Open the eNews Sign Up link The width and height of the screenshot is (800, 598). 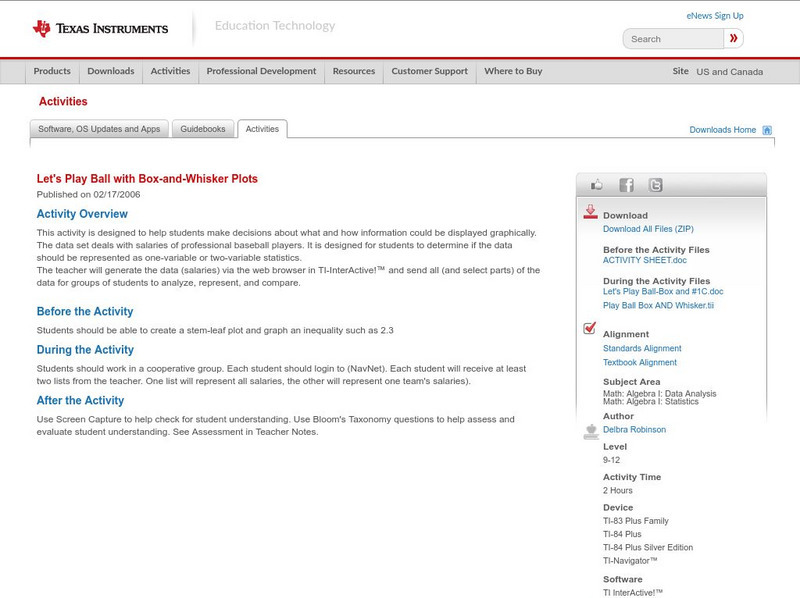coord(715,16)
